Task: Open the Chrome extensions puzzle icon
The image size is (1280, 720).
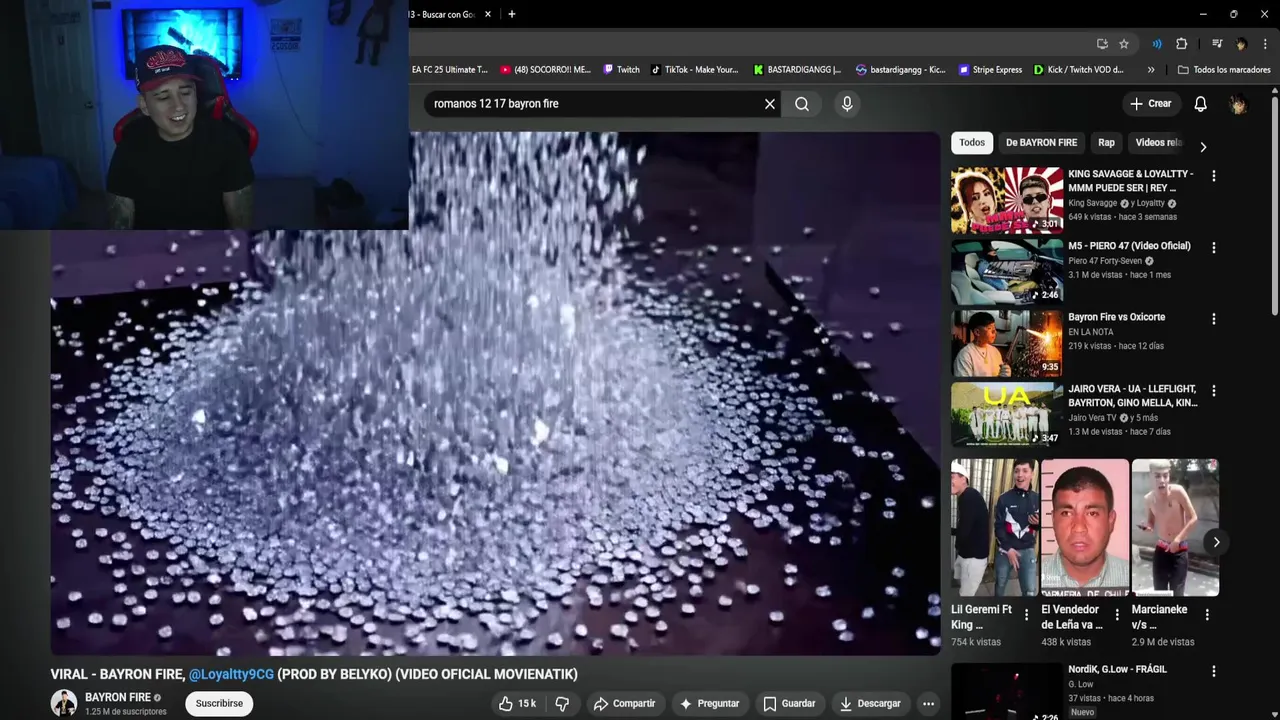Action: click(x=1181, y=44)
